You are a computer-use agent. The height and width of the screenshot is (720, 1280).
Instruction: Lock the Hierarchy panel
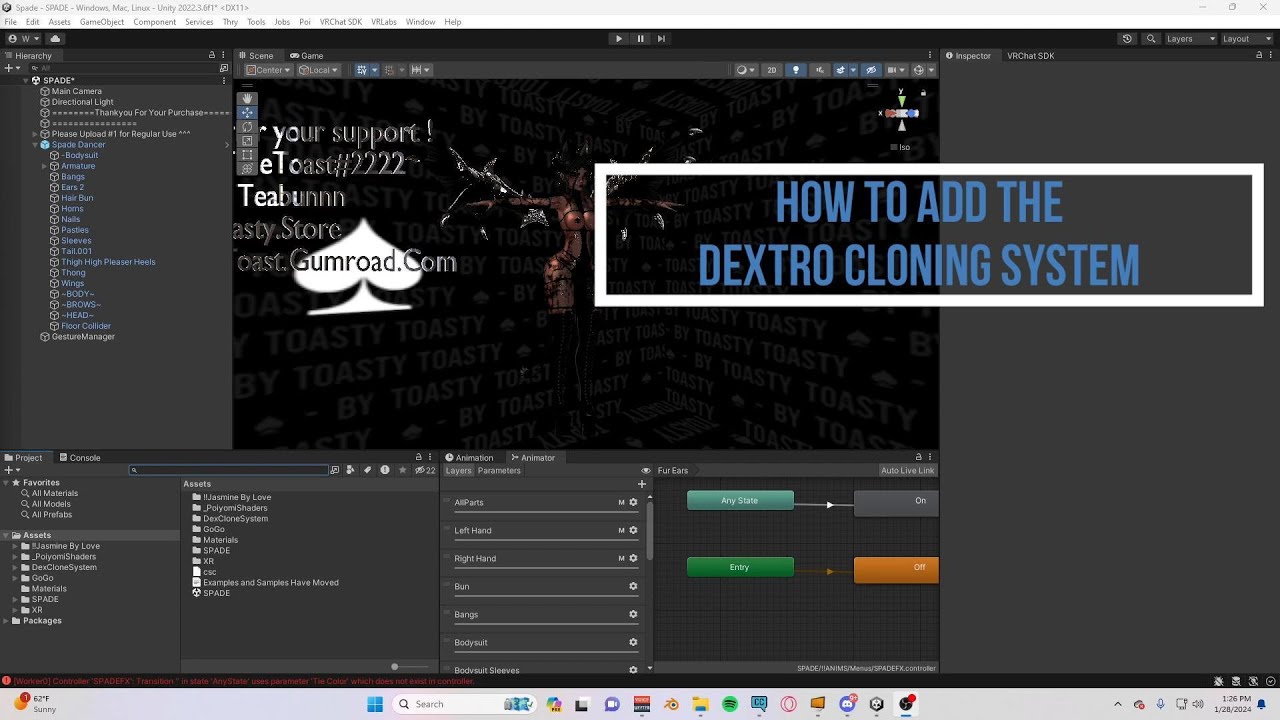pyautogui.click(x=211, y=56)
